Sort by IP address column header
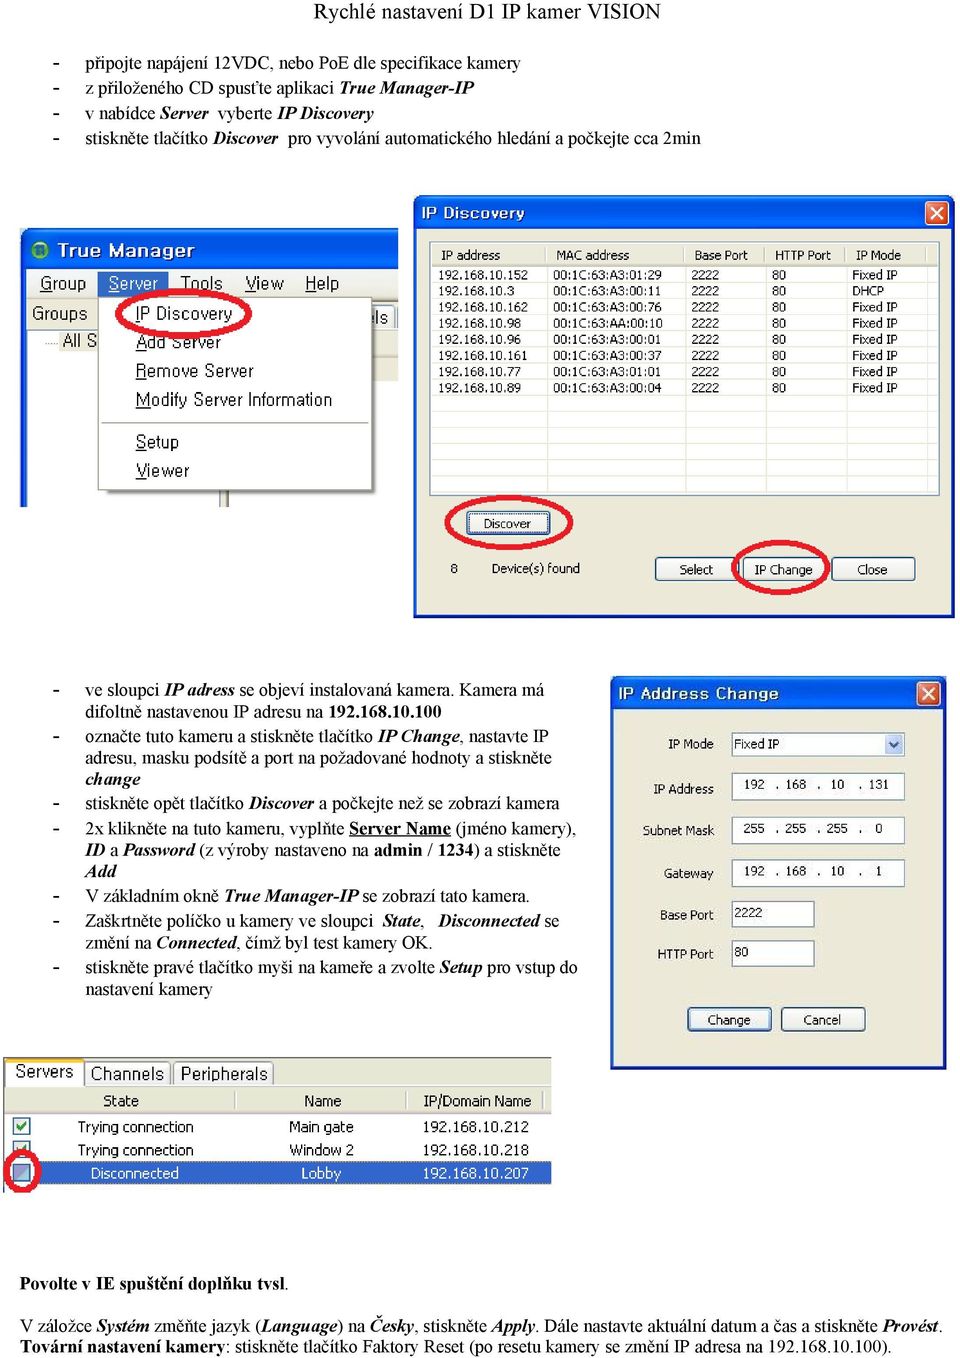The width and height of the screenshot is (960, 1358). (490, 255)
